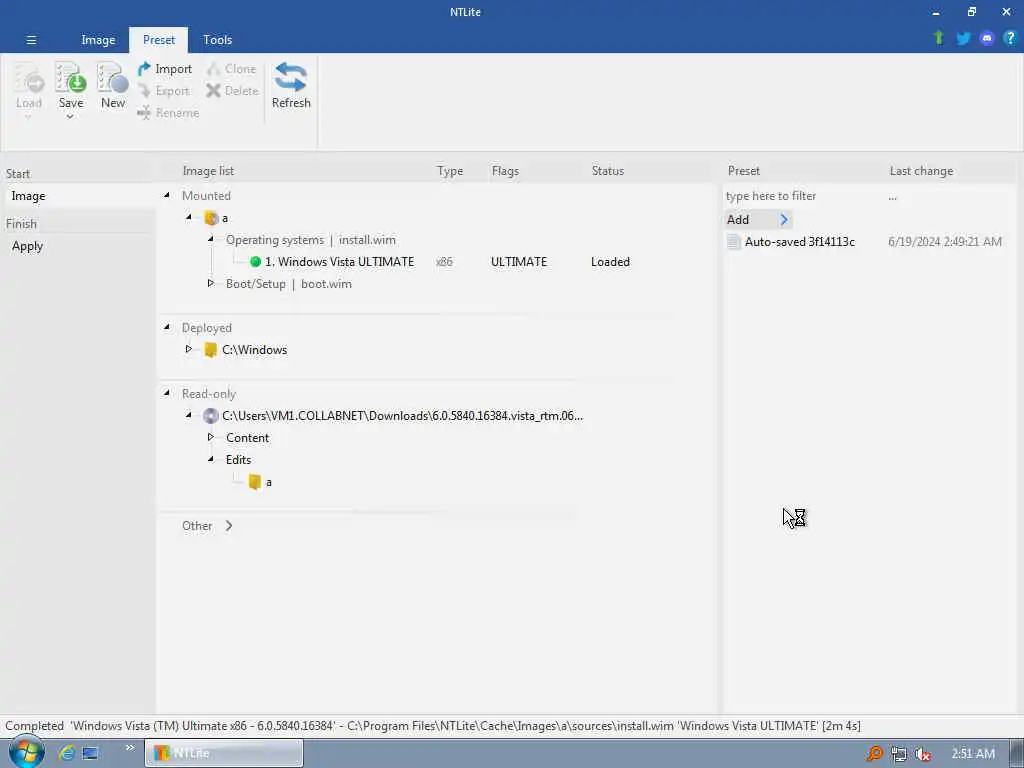The image size is (1024, 768).
Task: Collapse the ISO path node
Action: (x=189, y=415)
